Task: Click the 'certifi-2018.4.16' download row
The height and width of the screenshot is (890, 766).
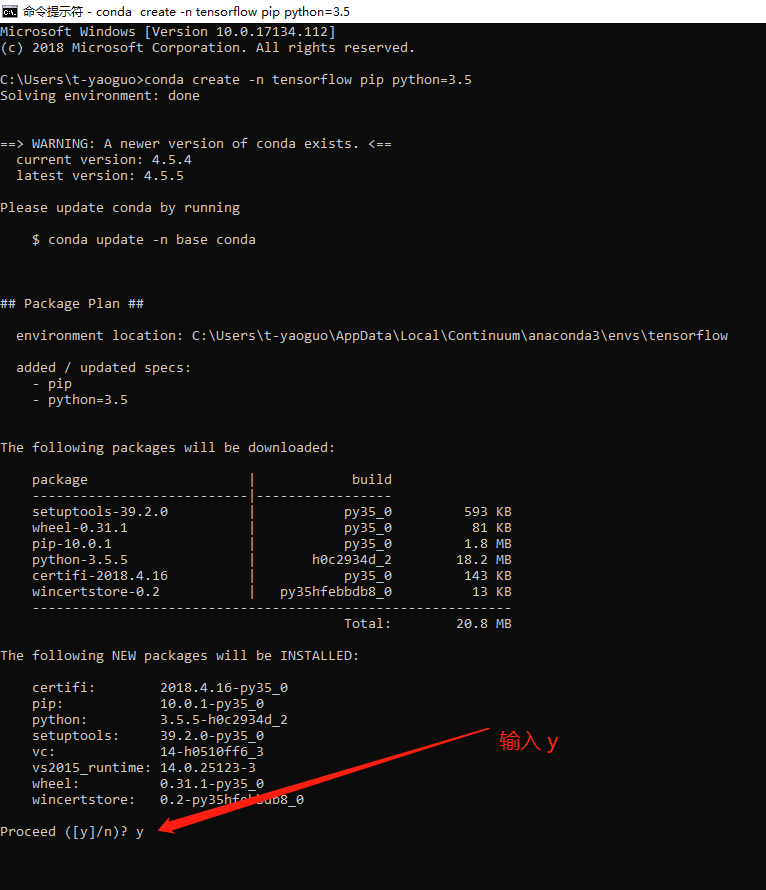Action: (100, 576)
